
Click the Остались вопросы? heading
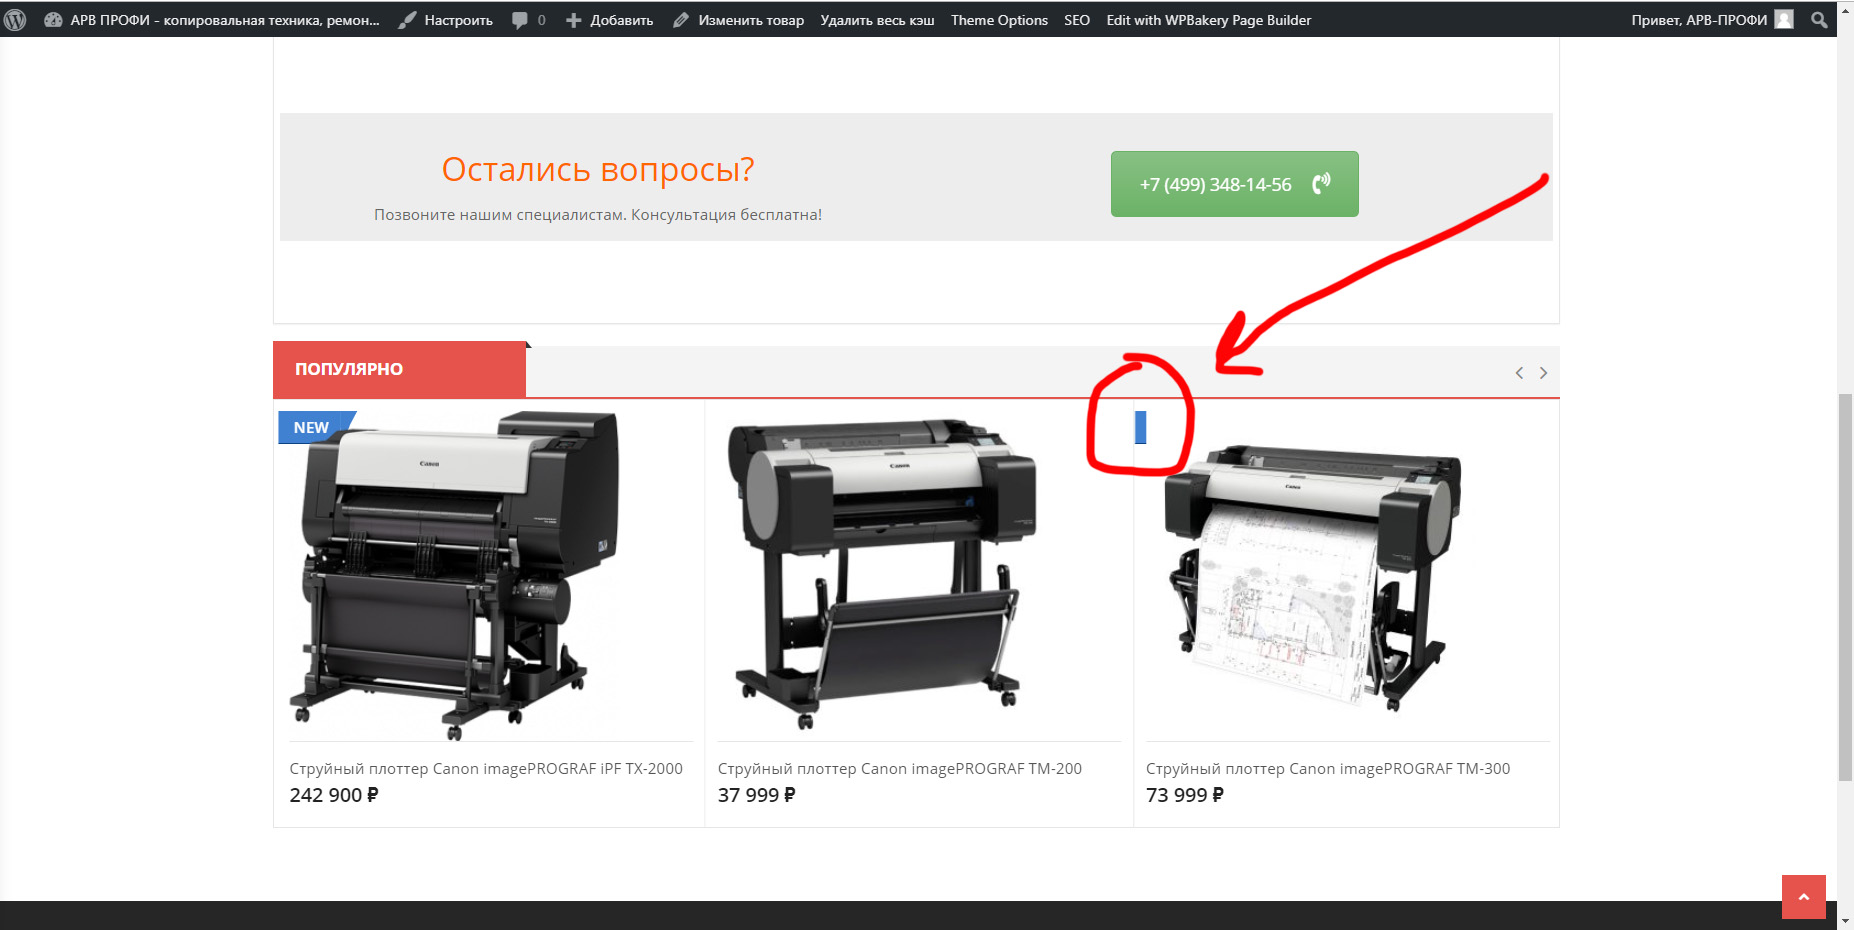click(x=598, y=170)
